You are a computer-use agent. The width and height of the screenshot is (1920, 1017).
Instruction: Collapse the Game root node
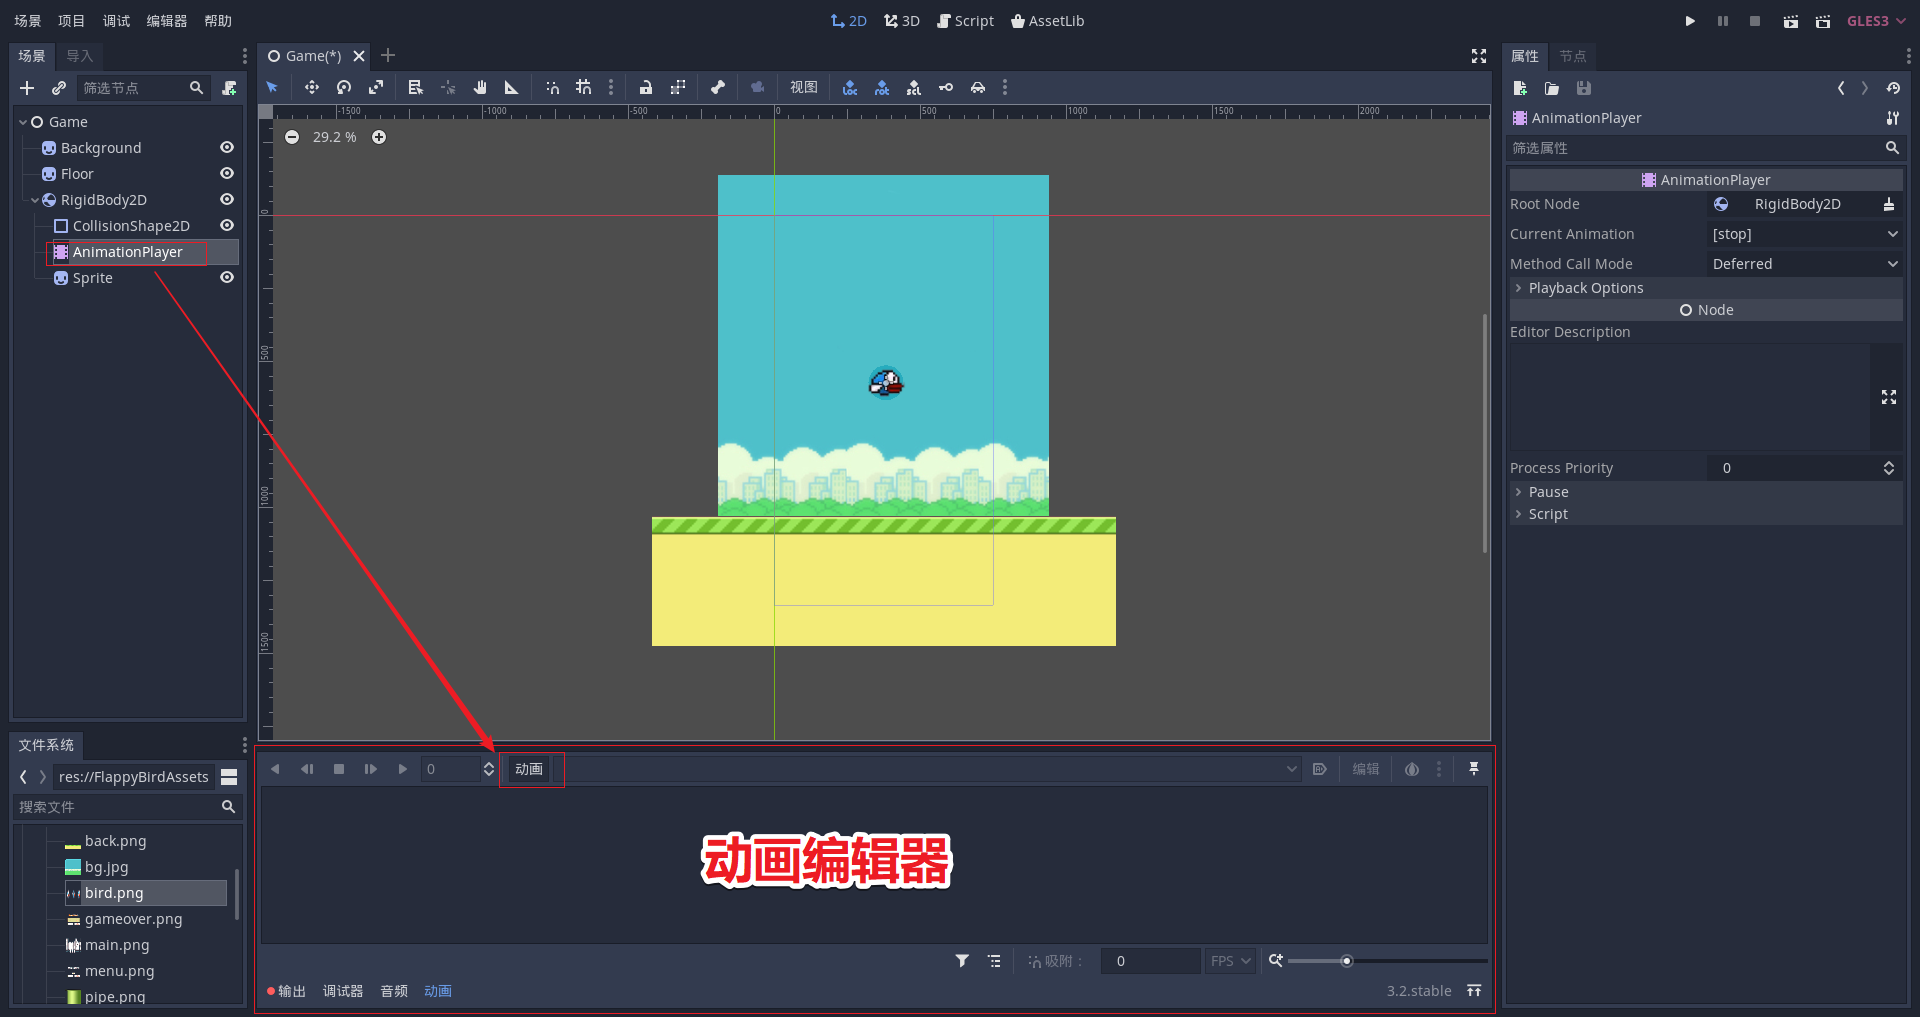[23, 122]
